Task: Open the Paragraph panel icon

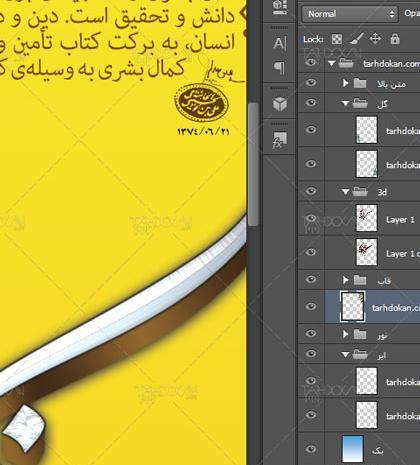Action: (x=279, y=68)
